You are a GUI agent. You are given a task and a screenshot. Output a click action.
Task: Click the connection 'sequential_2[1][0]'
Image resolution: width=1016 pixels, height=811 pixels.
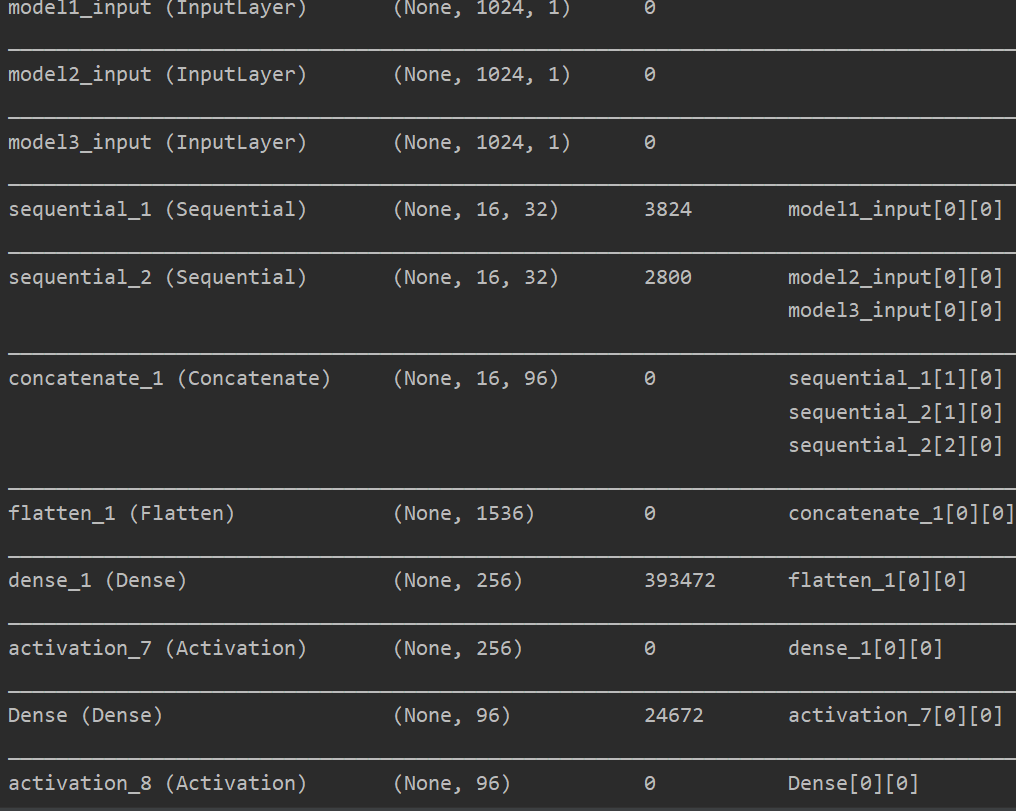point(895,412)
